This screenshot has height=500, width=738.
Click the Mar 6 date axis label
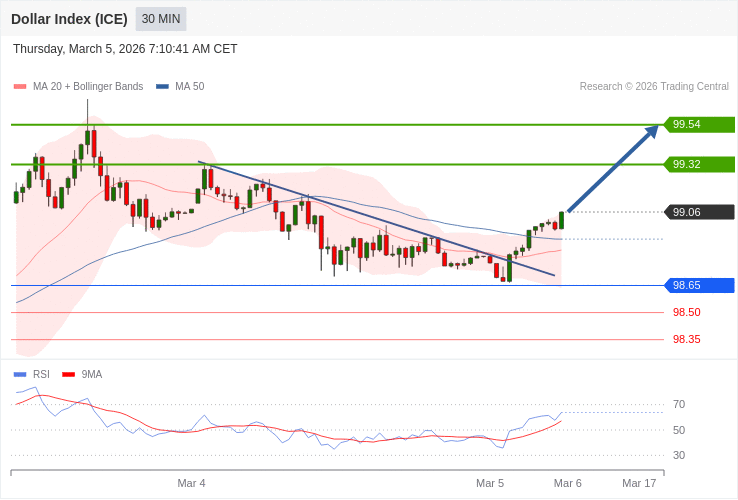tap(567, 483)
